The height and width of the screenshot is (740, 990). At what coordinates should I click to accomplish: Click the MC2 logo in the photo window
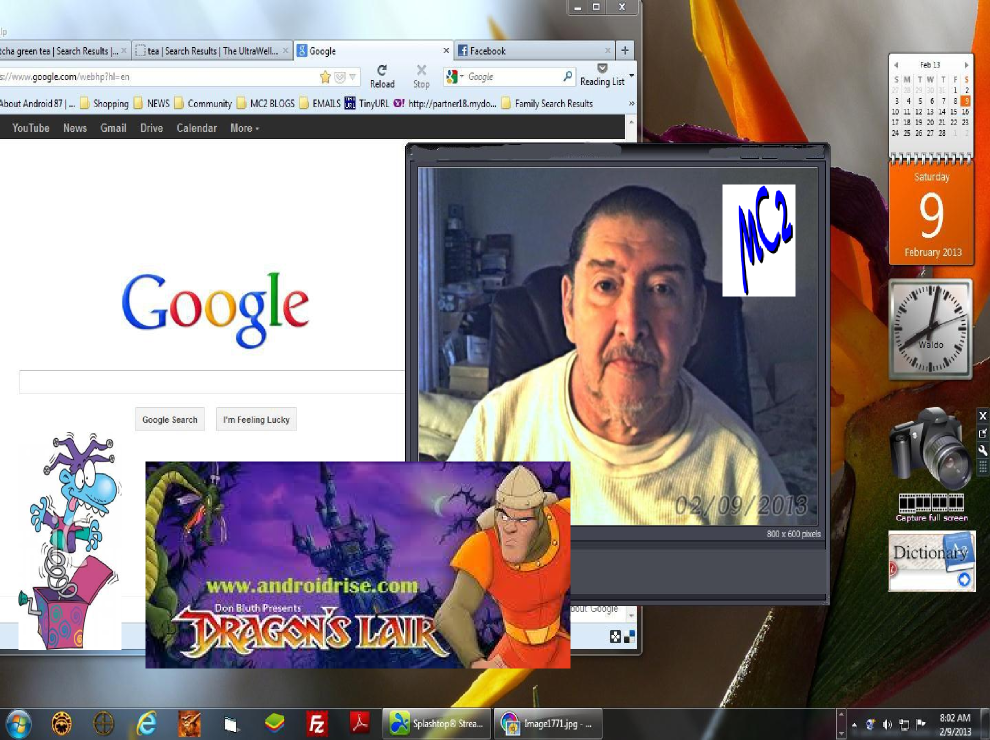coord(758,240)
